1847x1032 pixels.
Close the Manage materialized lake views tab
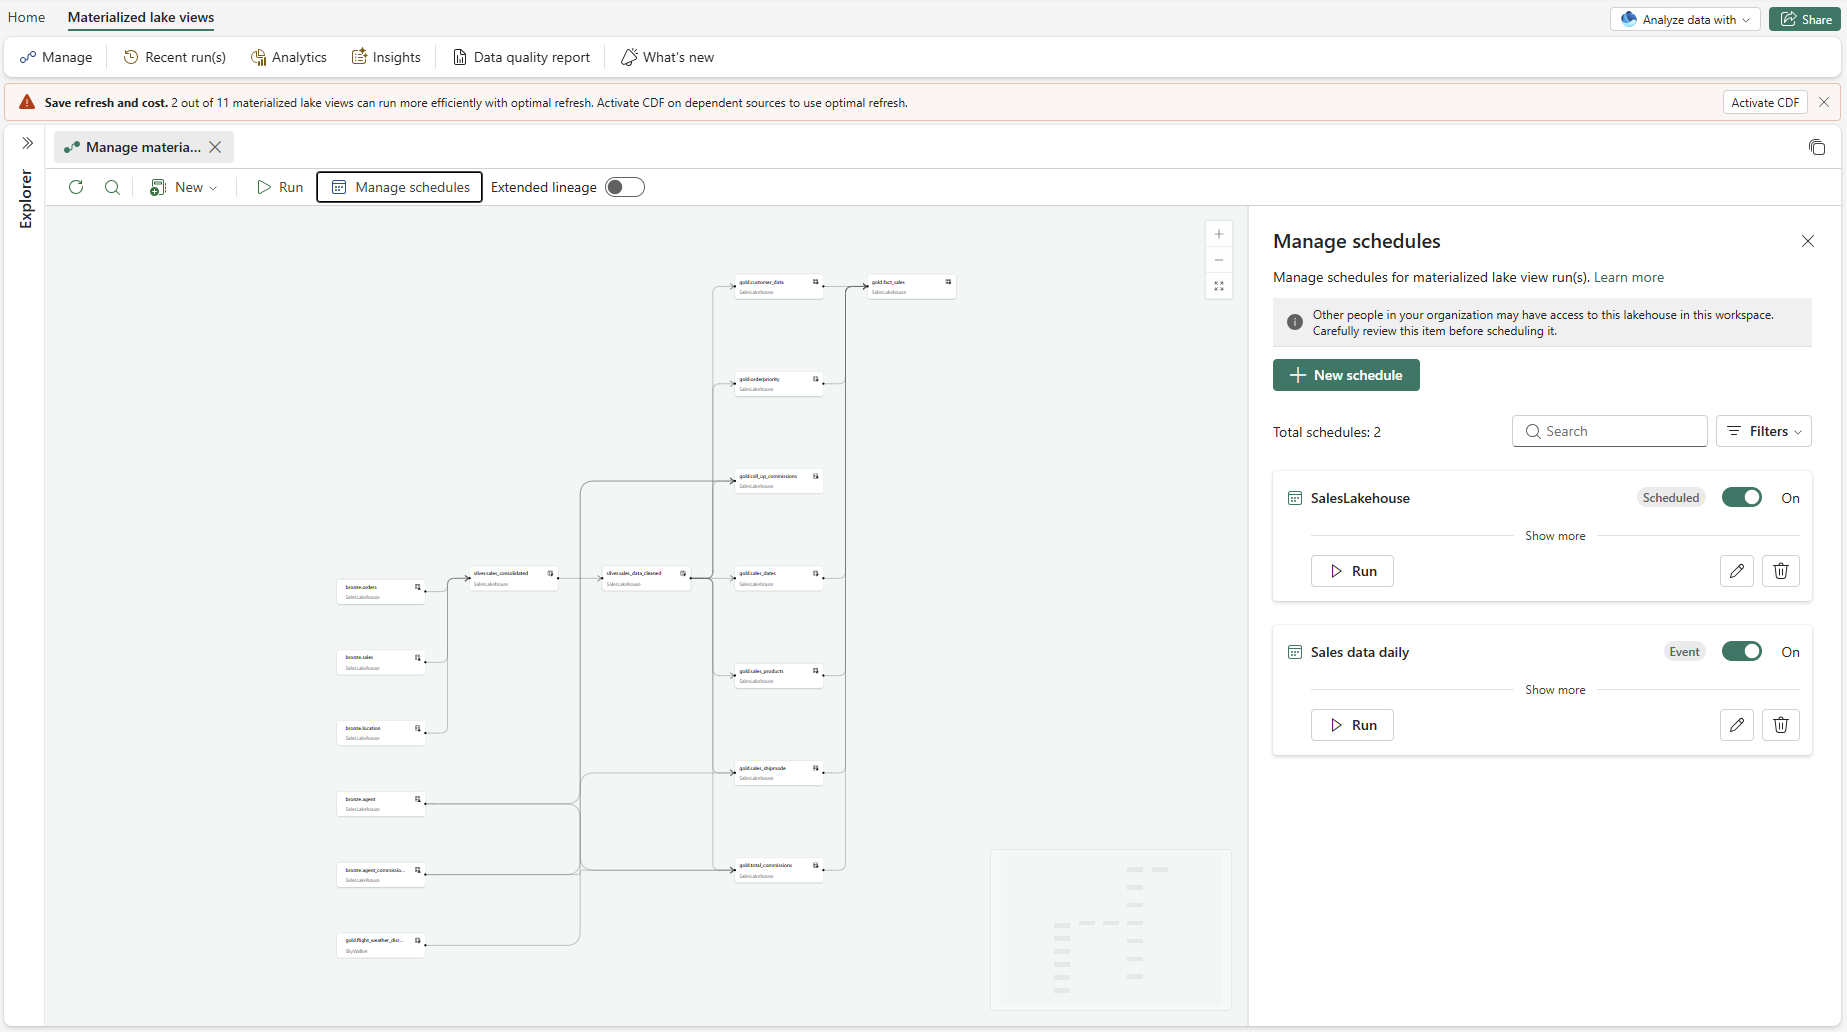point(215,147)
